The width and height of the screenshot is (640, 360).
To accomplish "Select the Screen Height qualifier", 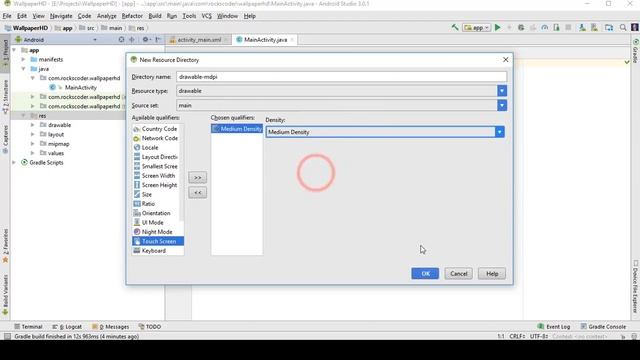I will click(x=158, y=185).
